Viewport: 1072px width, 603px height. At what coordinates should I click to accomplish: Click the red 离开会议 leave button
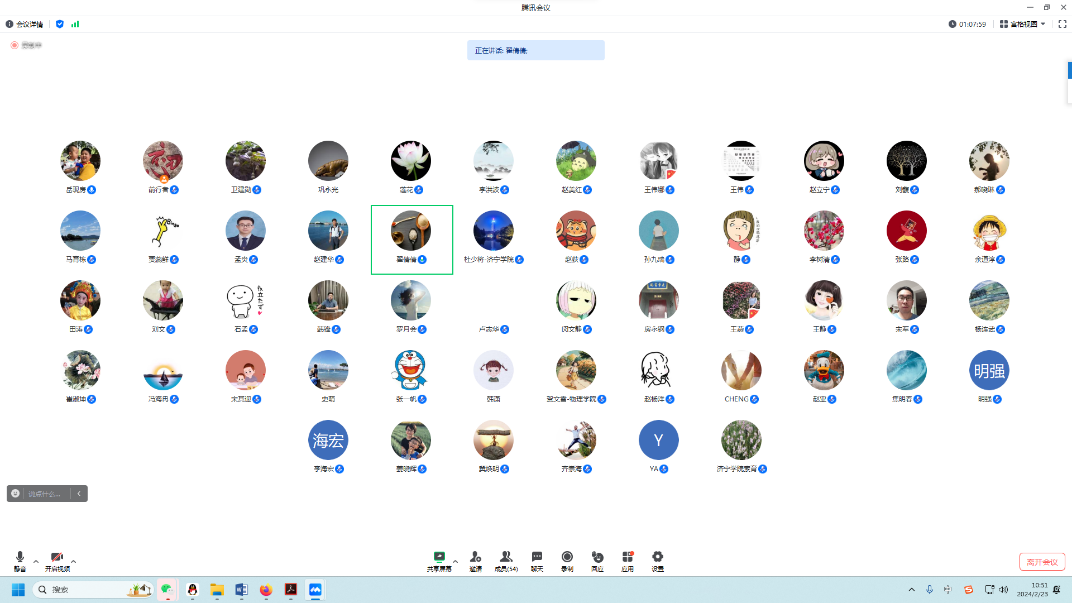[1042, 562]
